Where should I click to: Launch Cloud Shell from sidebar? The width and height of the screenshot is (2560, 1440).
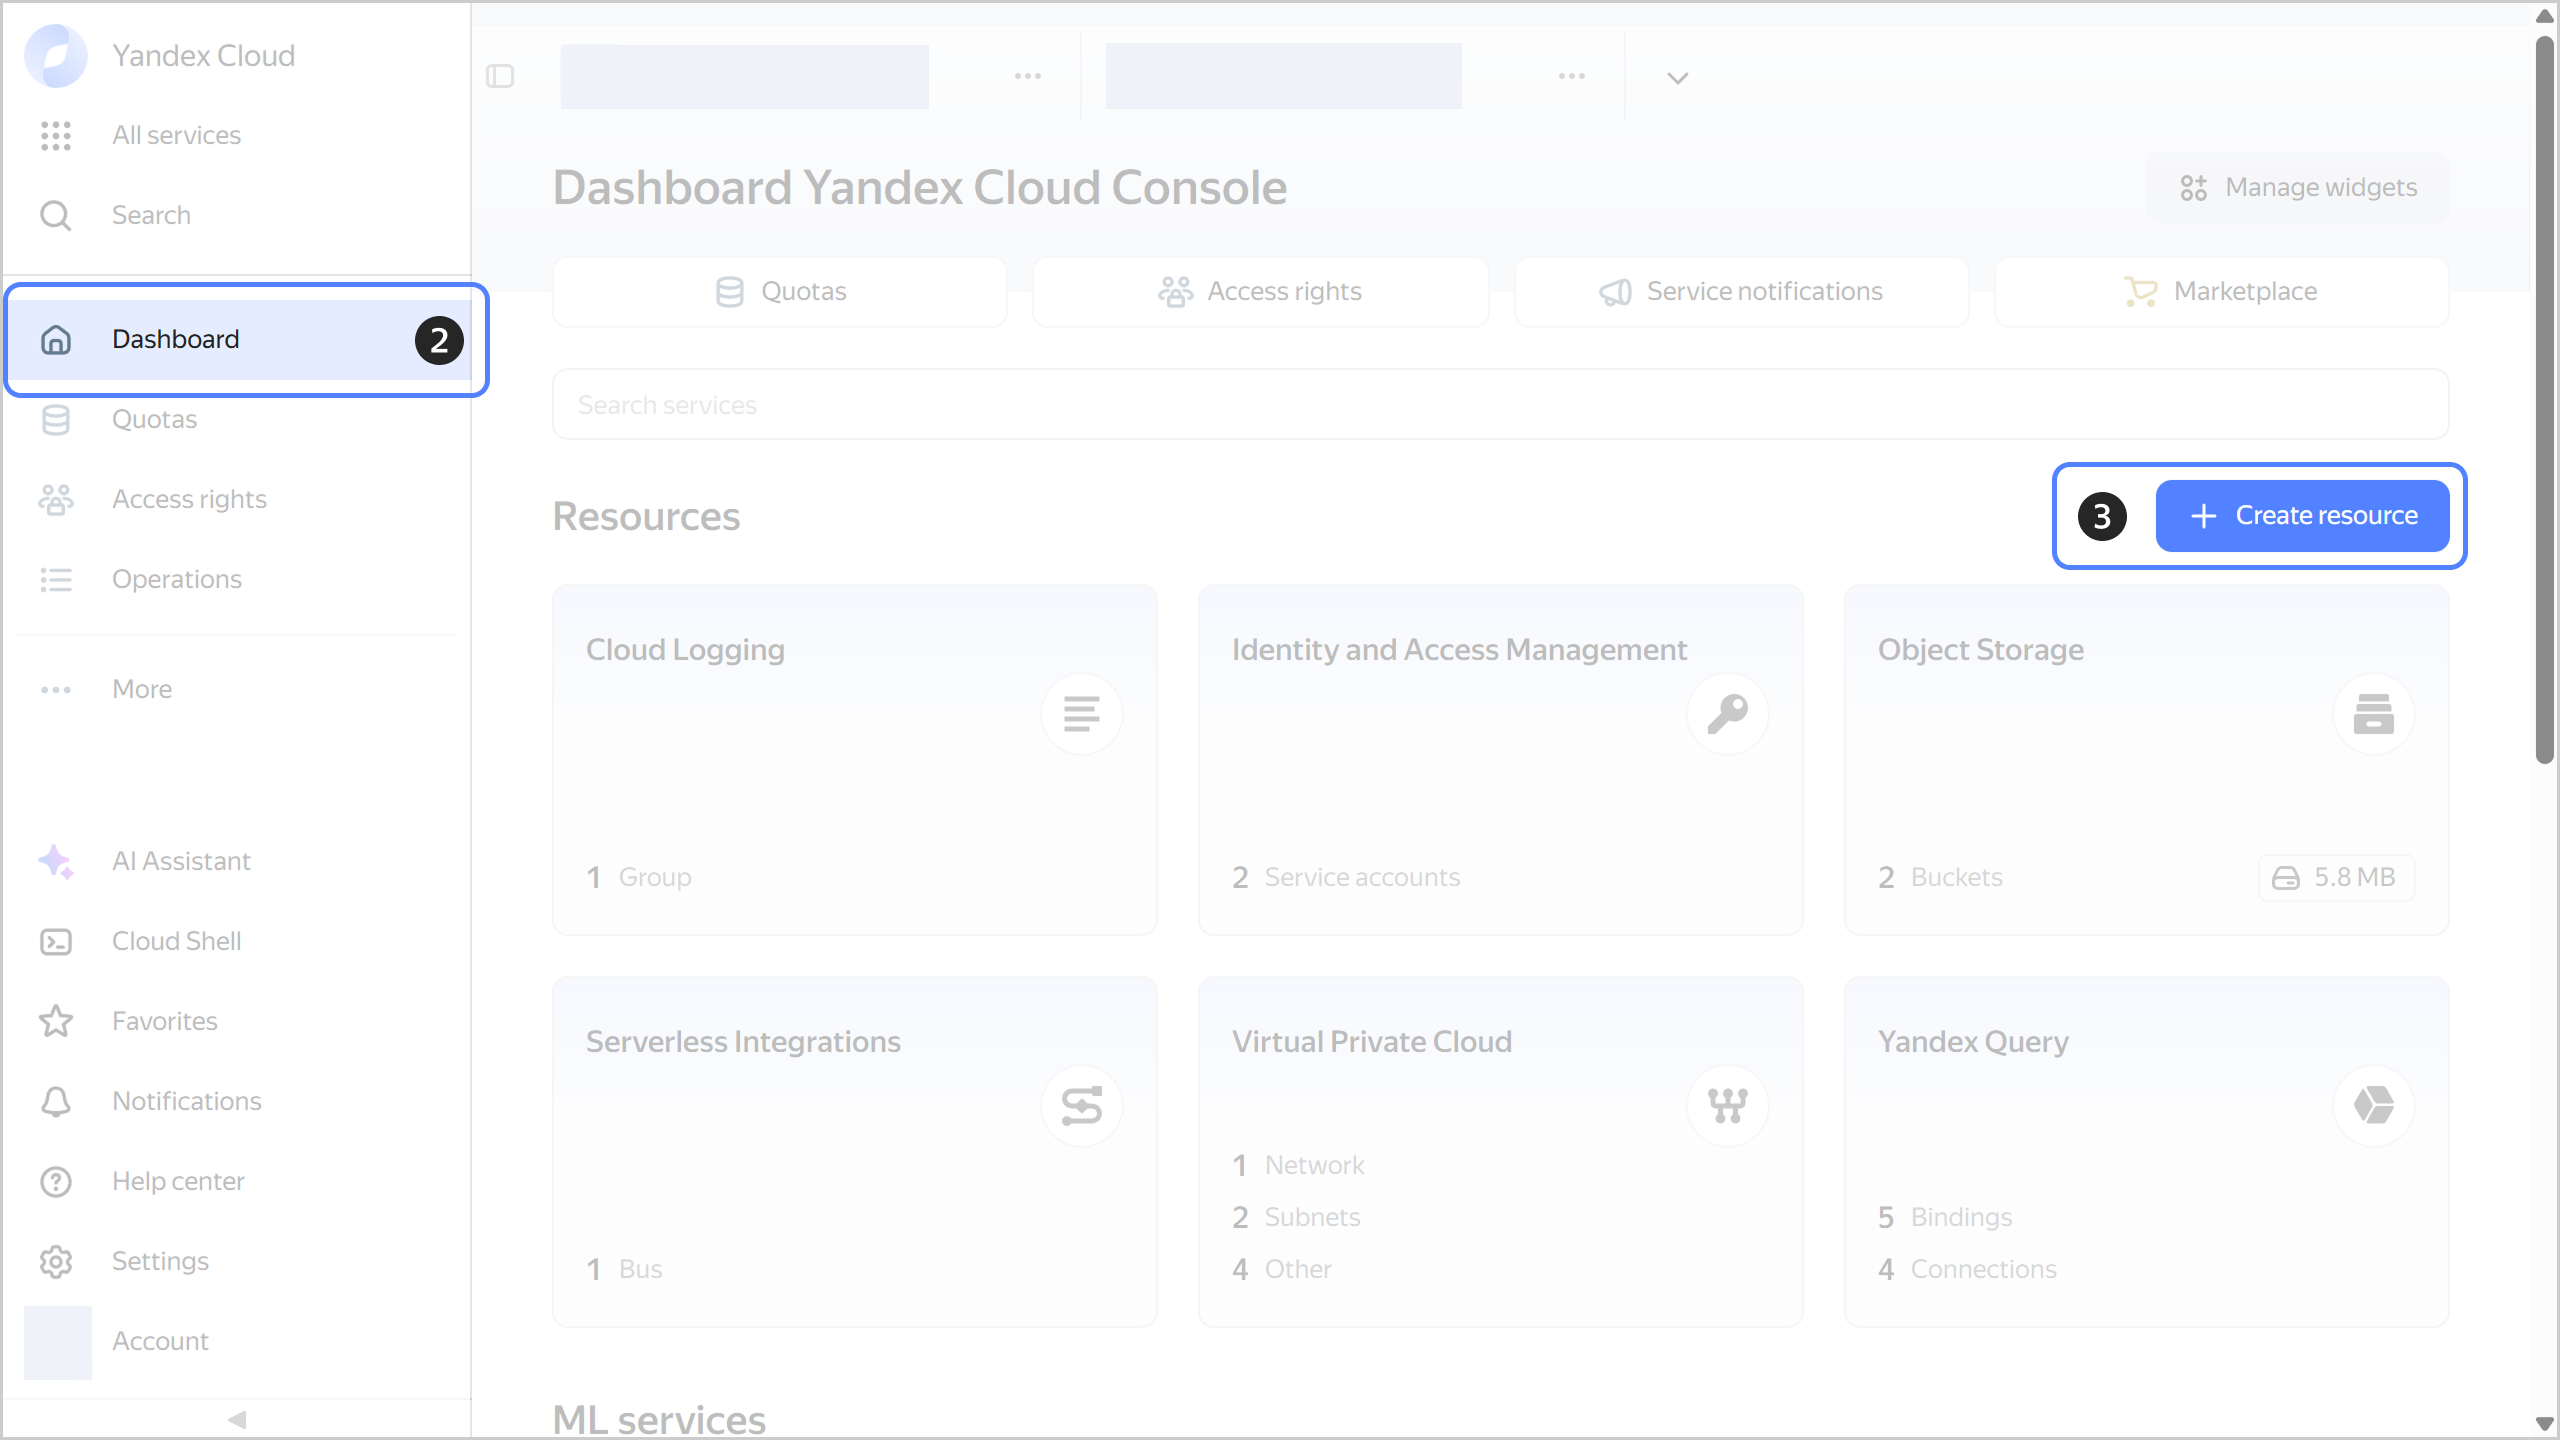point(56,941)
